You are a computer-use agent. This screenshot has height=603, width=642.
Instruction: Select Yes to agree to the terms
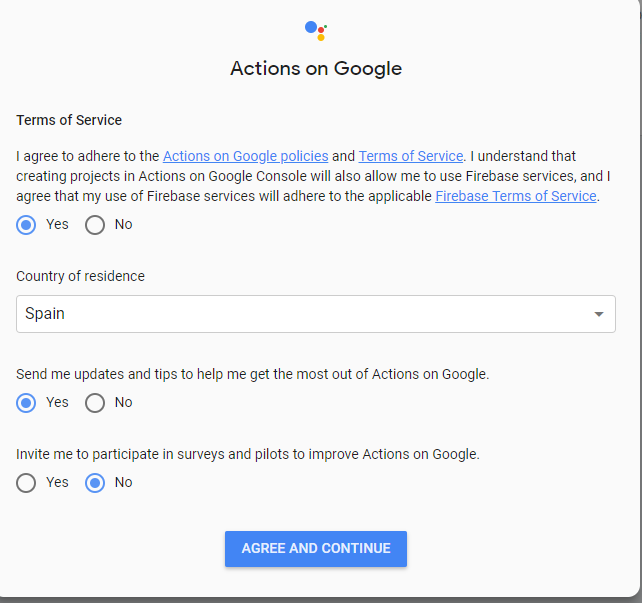tap(27, 225)
